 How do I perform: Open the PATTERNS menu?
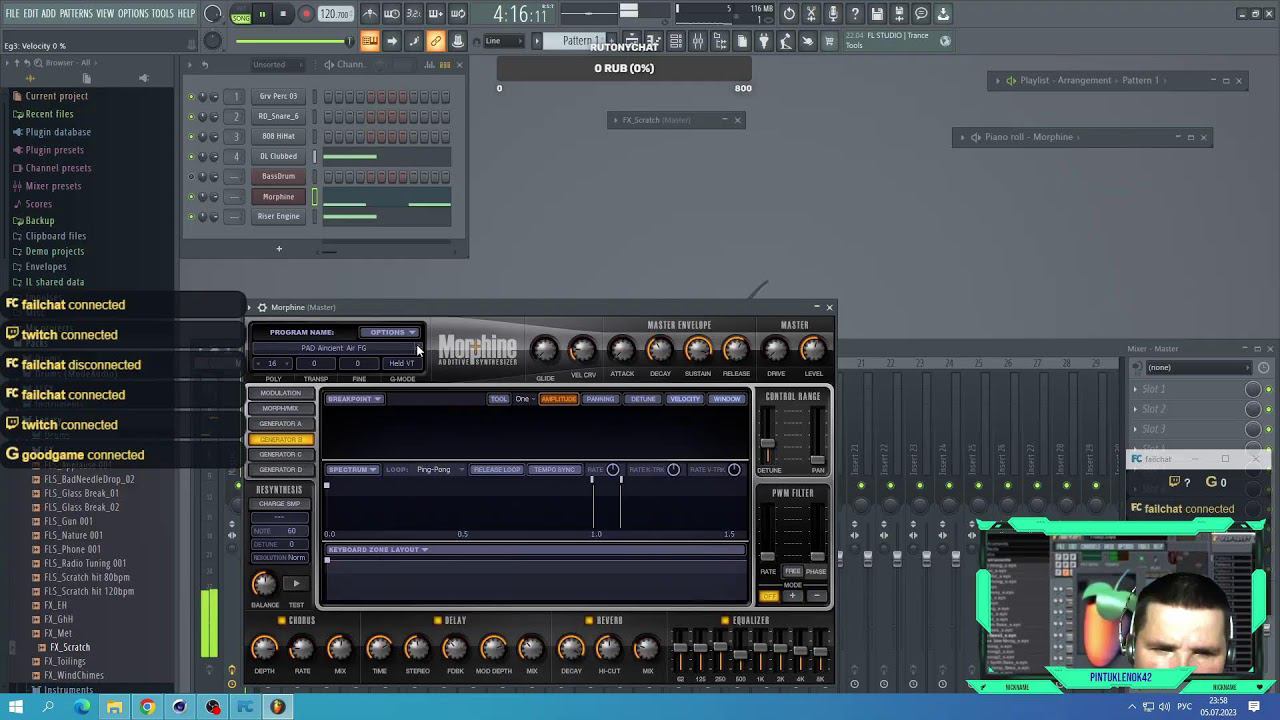coord(76,13)
